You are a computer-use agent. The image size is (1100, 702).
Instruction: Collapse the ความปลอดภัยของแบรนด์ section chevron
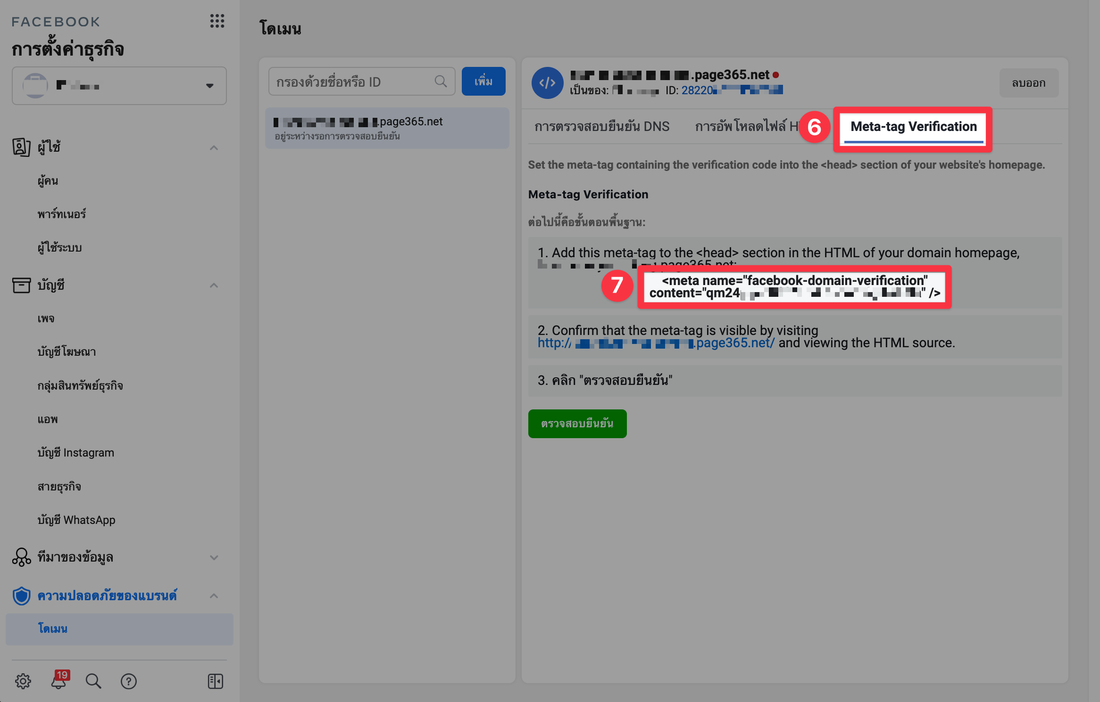pos(214,596)
